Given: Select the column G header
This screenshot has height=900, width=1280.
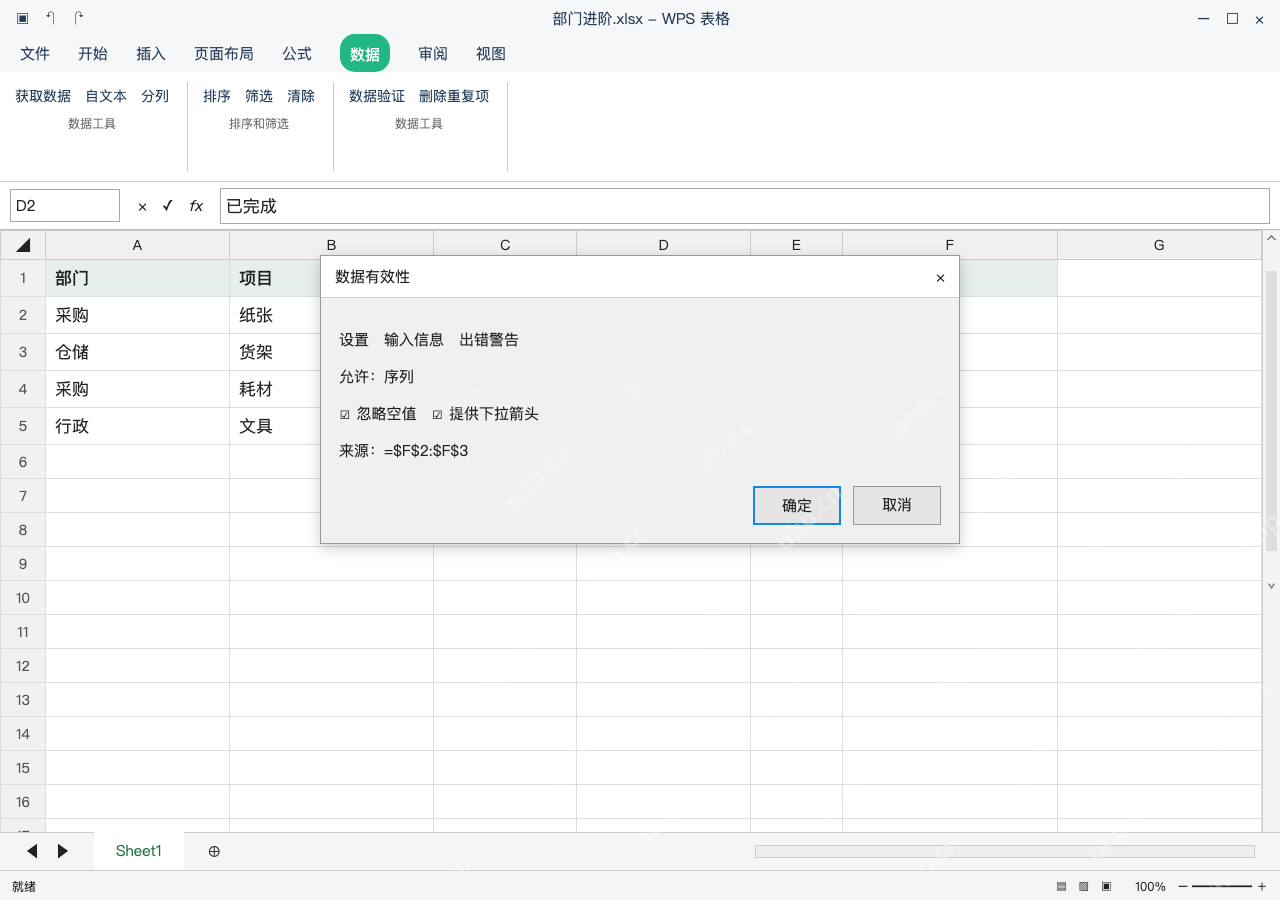Looking at the screenshot, I should [1159, 245].
